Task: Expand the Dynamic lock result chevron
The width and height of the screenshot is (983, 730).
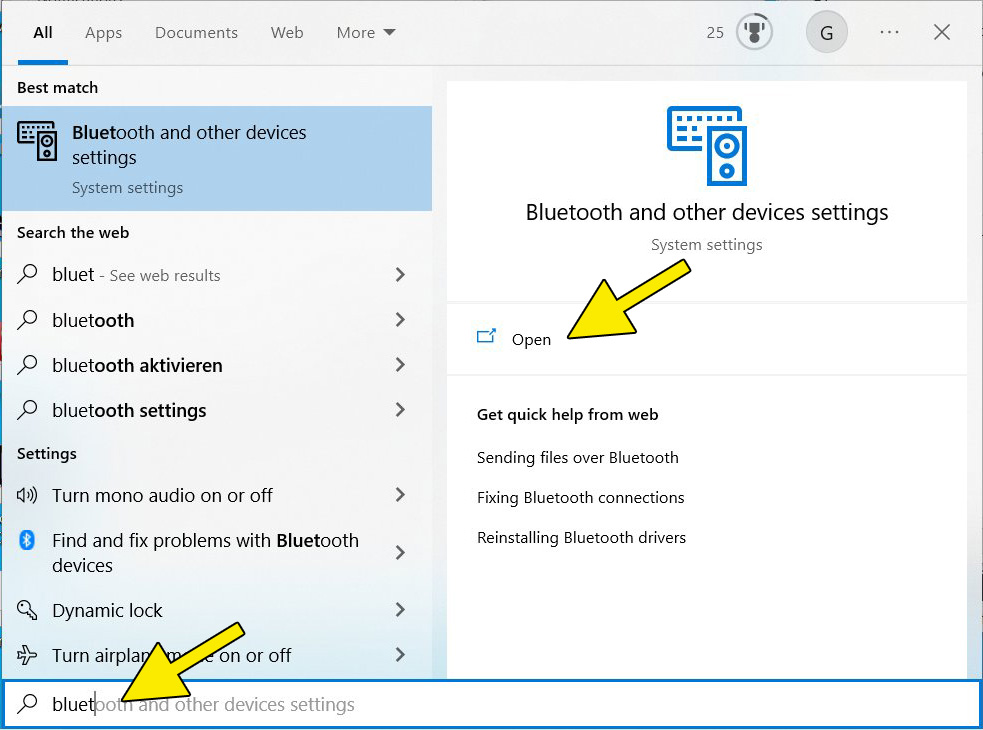Action: (x=400, y=610)
